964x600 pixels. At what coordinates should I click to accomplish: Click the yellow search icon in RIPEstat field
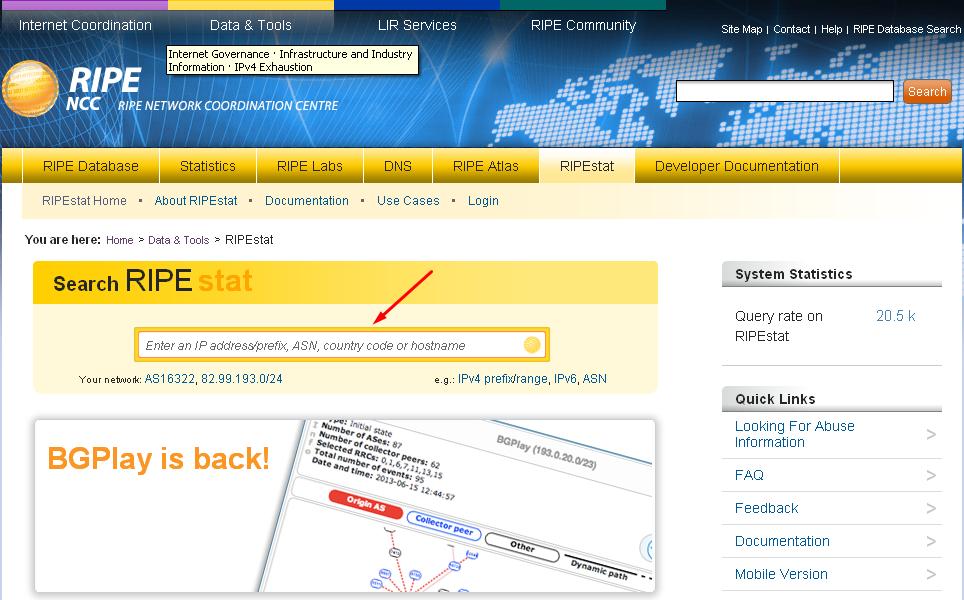(532, 345)
